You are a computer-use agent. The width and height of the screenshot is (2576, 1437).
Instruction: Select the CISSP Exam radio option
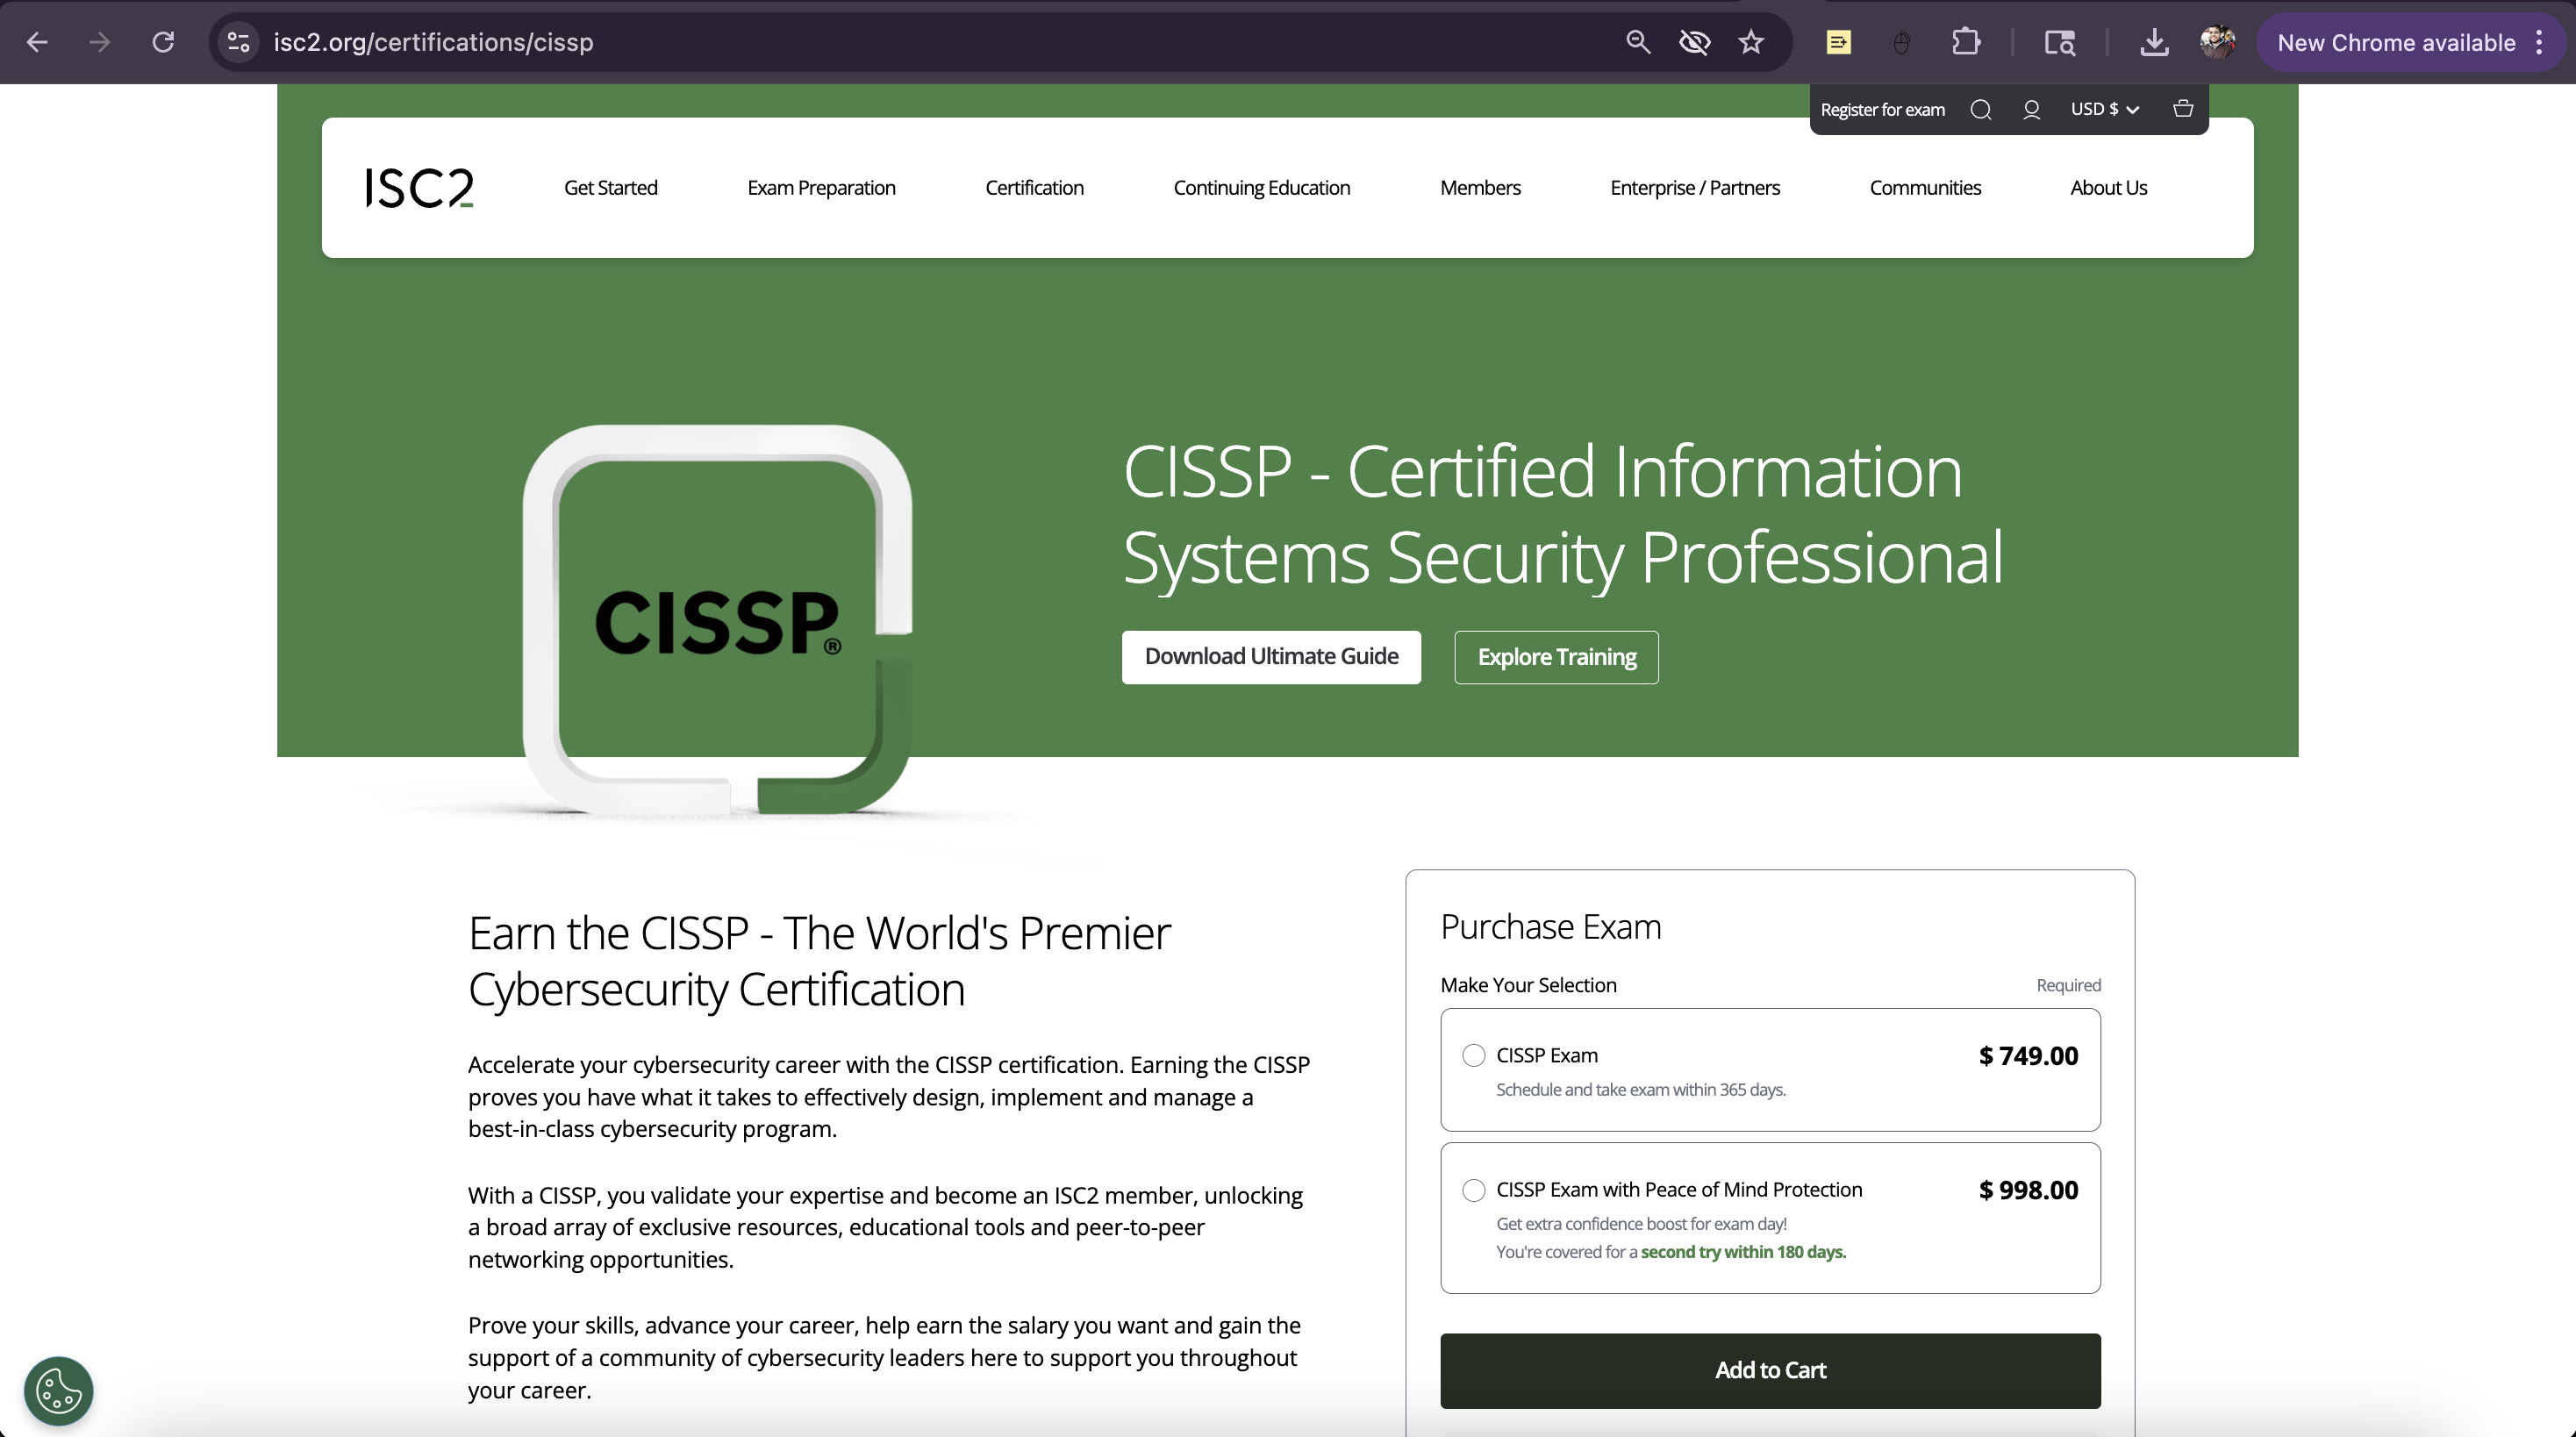(1473, 1055)
